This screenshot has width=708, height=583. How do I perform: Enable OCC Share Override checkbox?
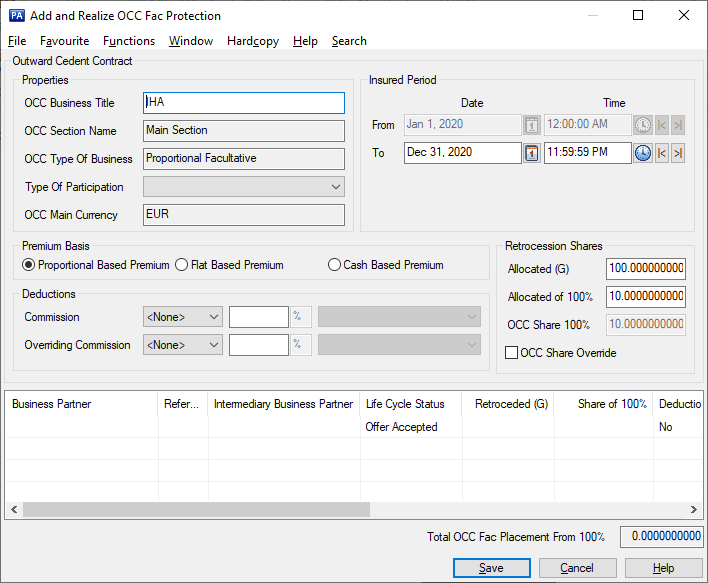(512, 353)
